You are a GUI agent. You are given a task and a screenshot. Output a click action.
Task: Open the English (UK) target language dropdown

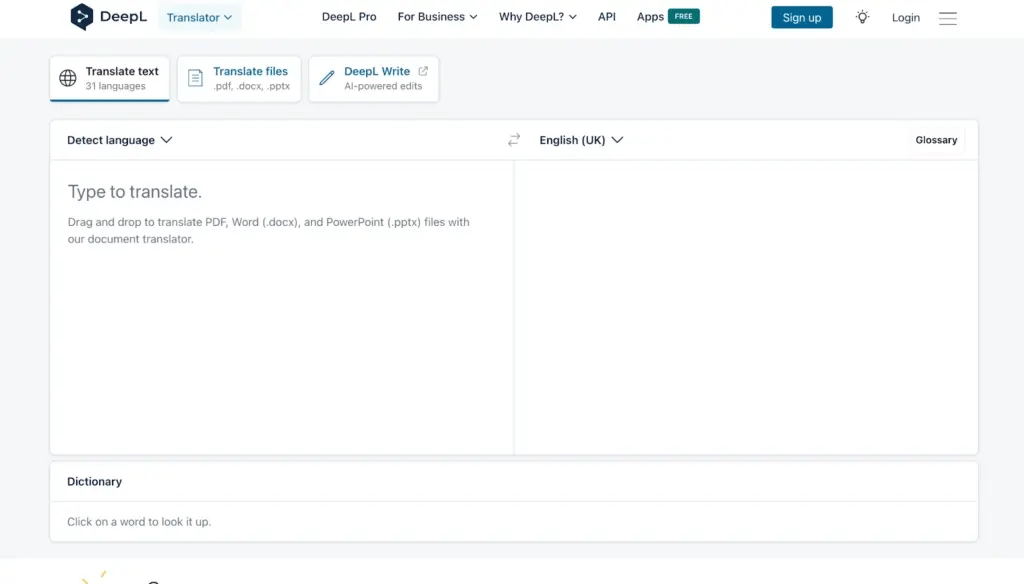pos(581,140)
